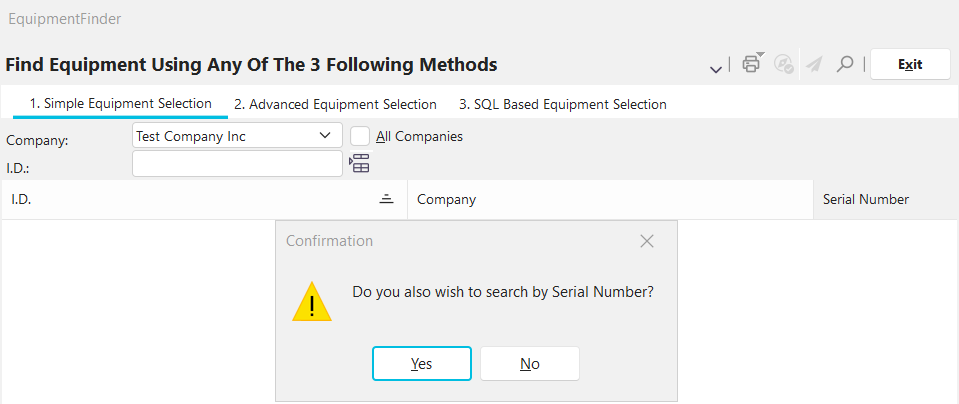The height and width of the screenshot is (404, 959).
Task: Select the Simple Equipment Selection tab
Action: (x=120, y=103)
